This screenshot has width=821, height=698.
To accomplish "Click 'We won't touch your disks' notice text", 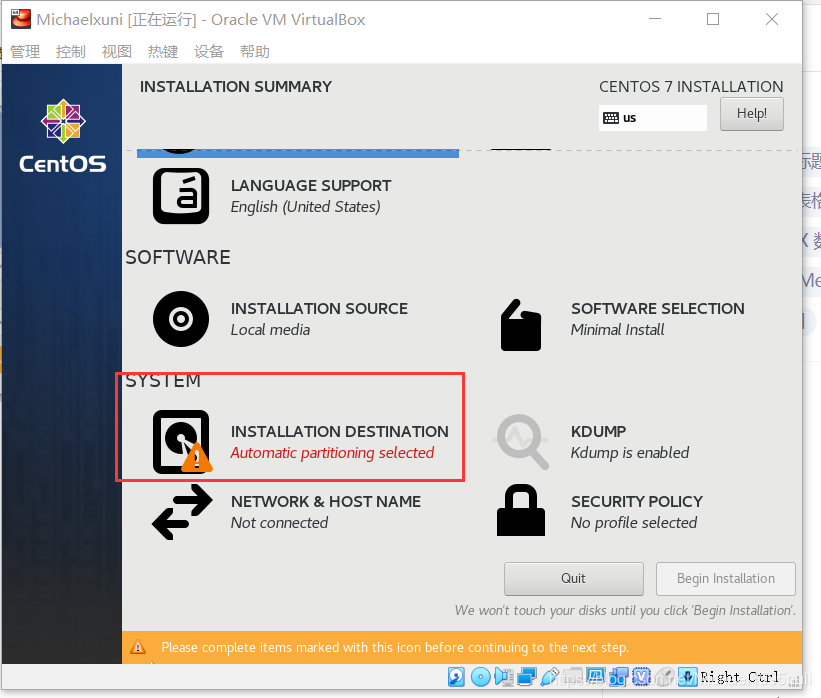I will tap(625, 611).
